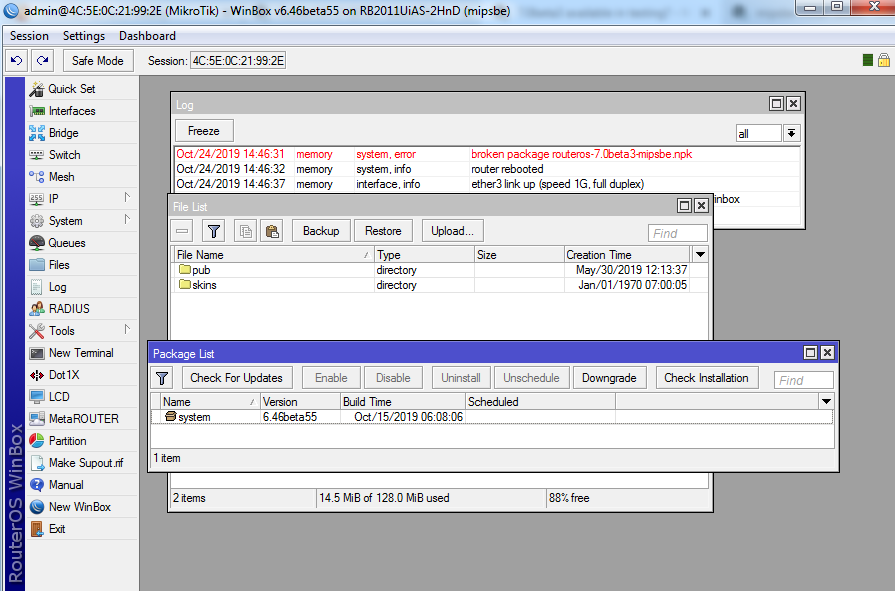Click the Downgrade button in Package List
Viewport: 895px width, 591px height.
pyautogui.click(x=609, y=378)
